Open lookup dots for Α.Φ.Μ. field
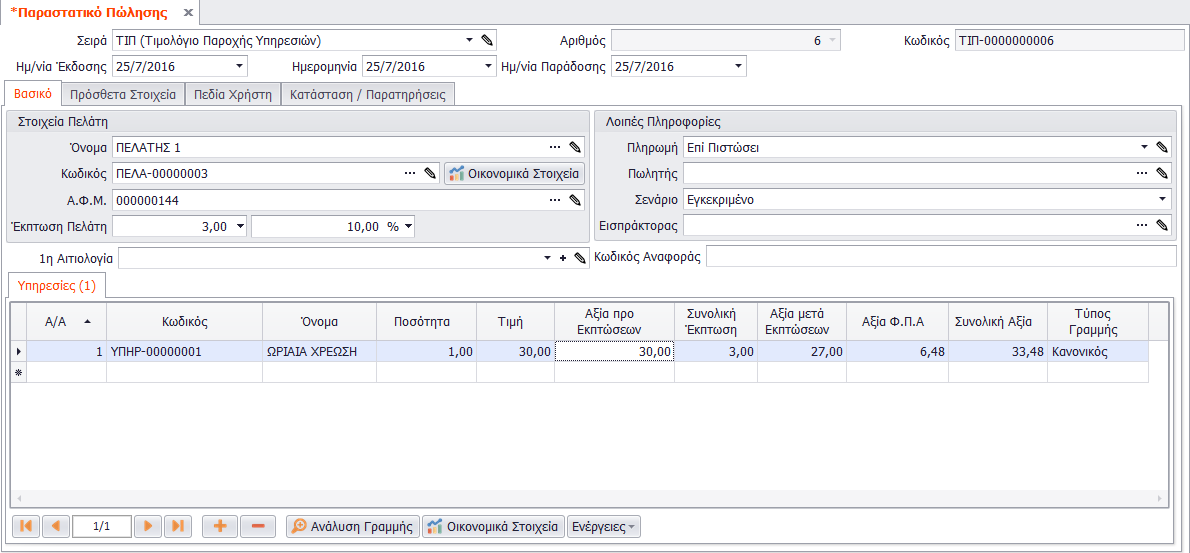This screenshot has height=553, width=1190. (x=555, y=200)
